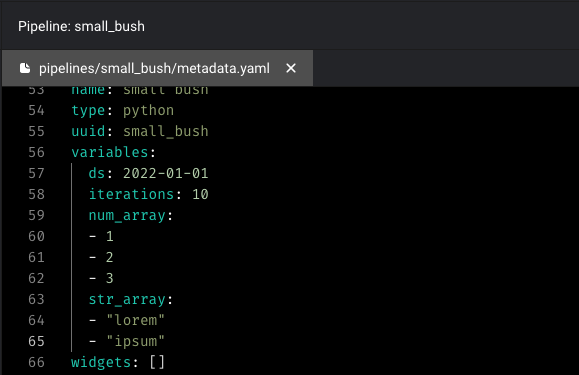Click list item 2 on line 61
579x375 pixels.
click(110, 258)
